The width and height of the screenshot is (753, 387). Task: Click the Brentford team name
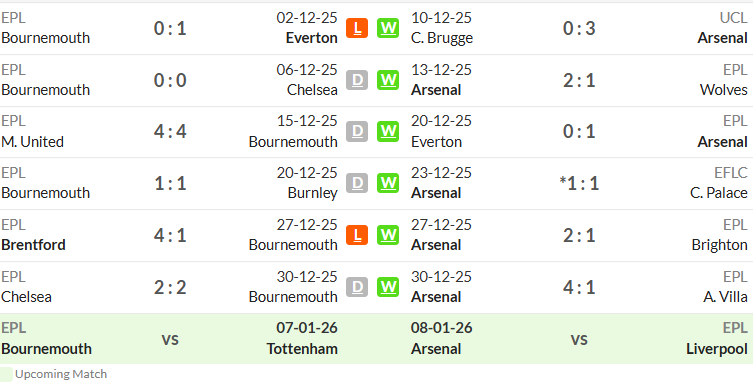click(x=33, y=245)
